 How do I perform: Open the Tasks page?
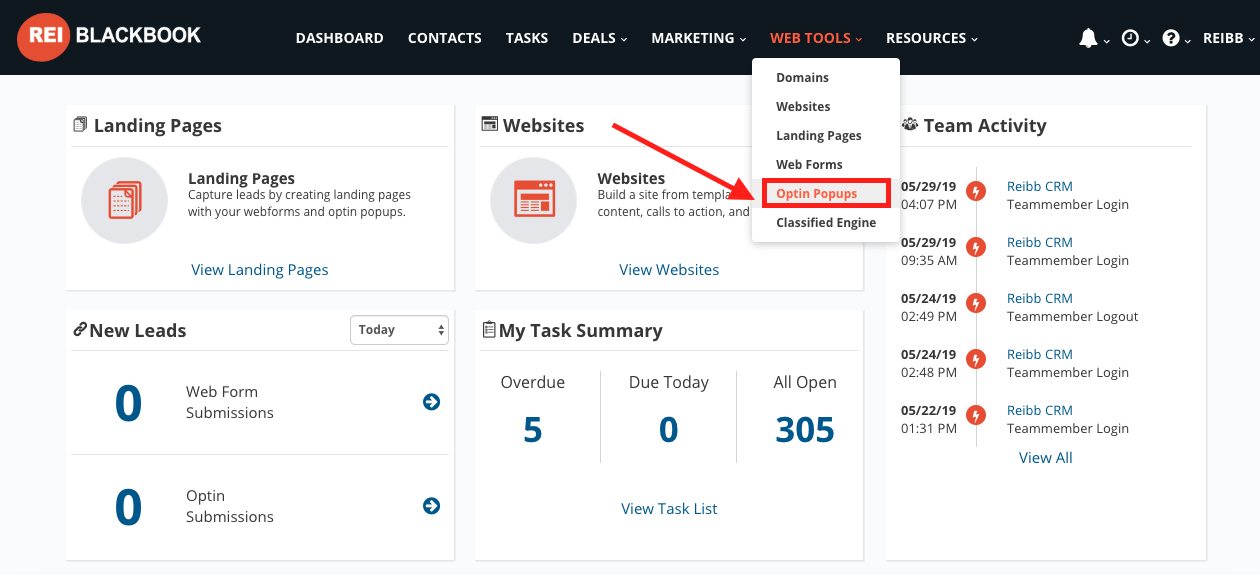[x=527, y=38]
